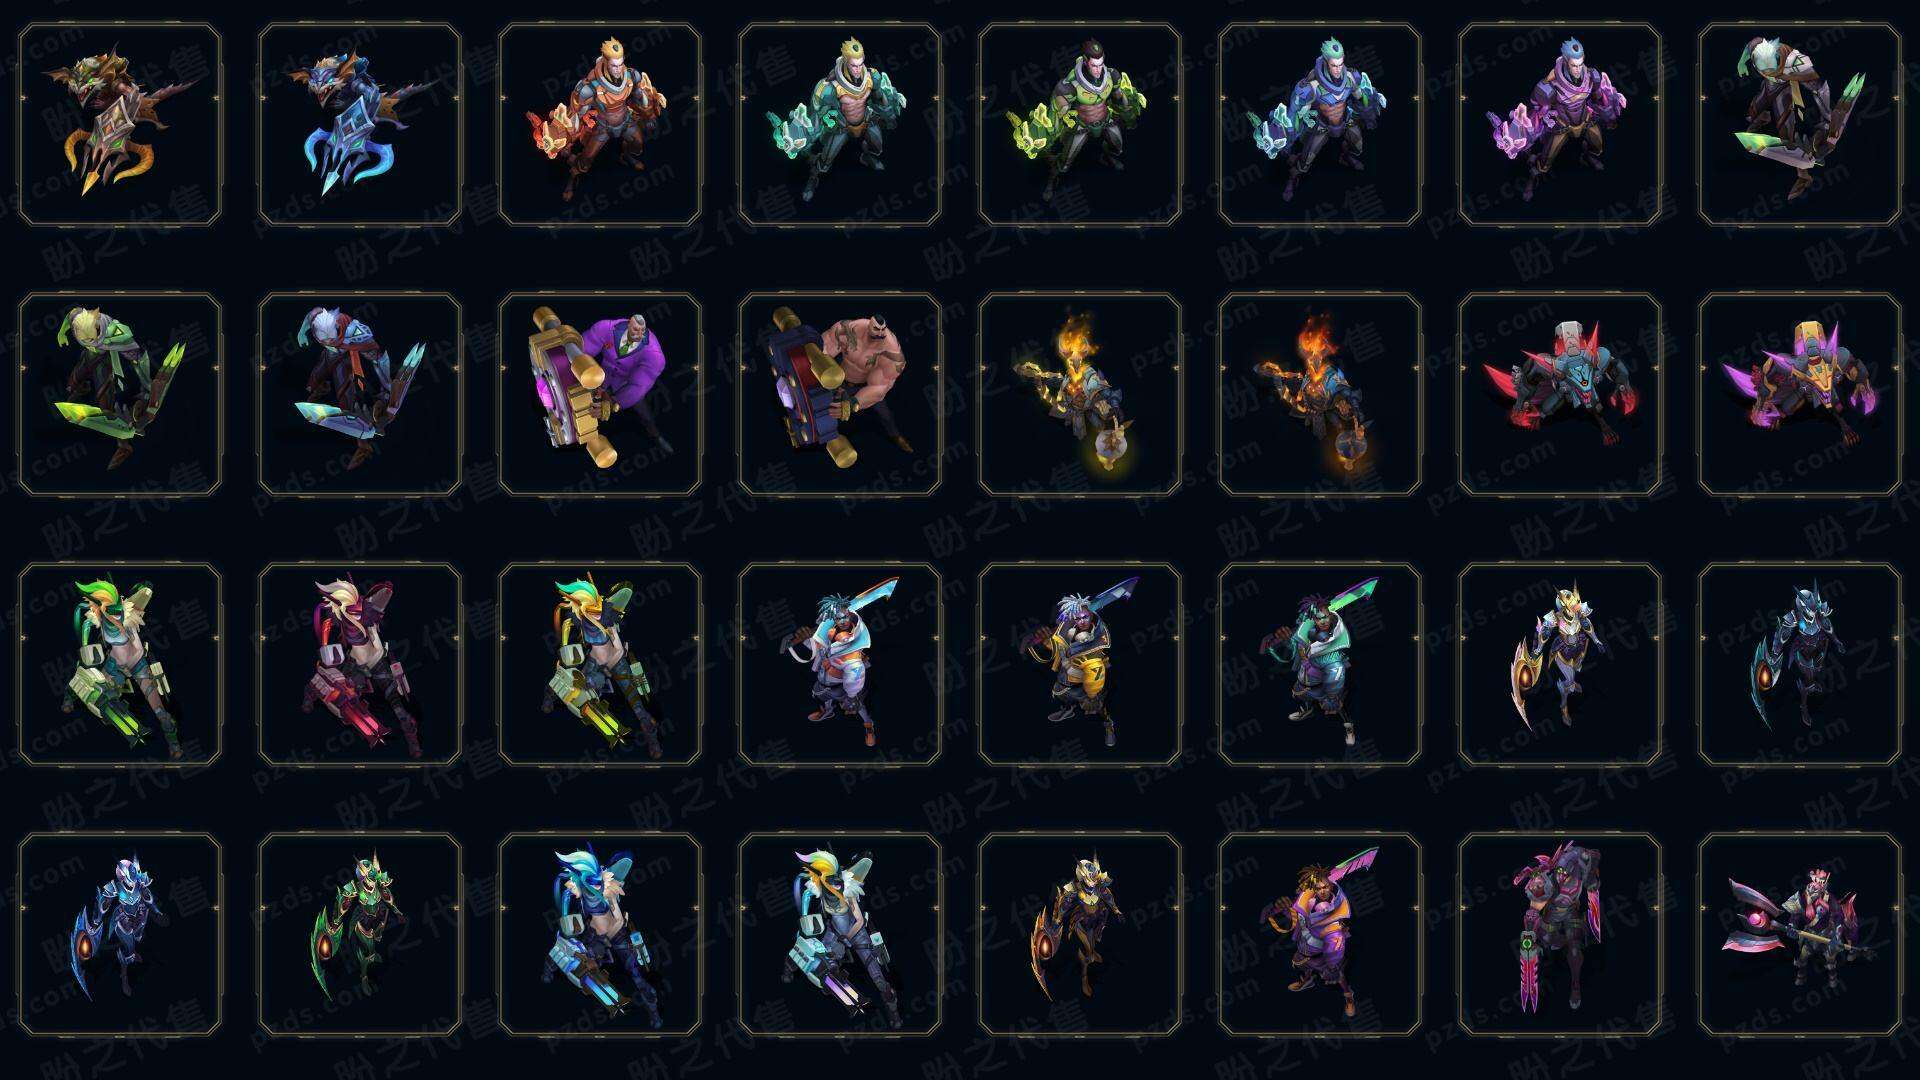Select the purple-yellow mechanical wolf chroma
This screenshot has width=1920, height=1080.
pyautogui.click(x=1800, y=394)
